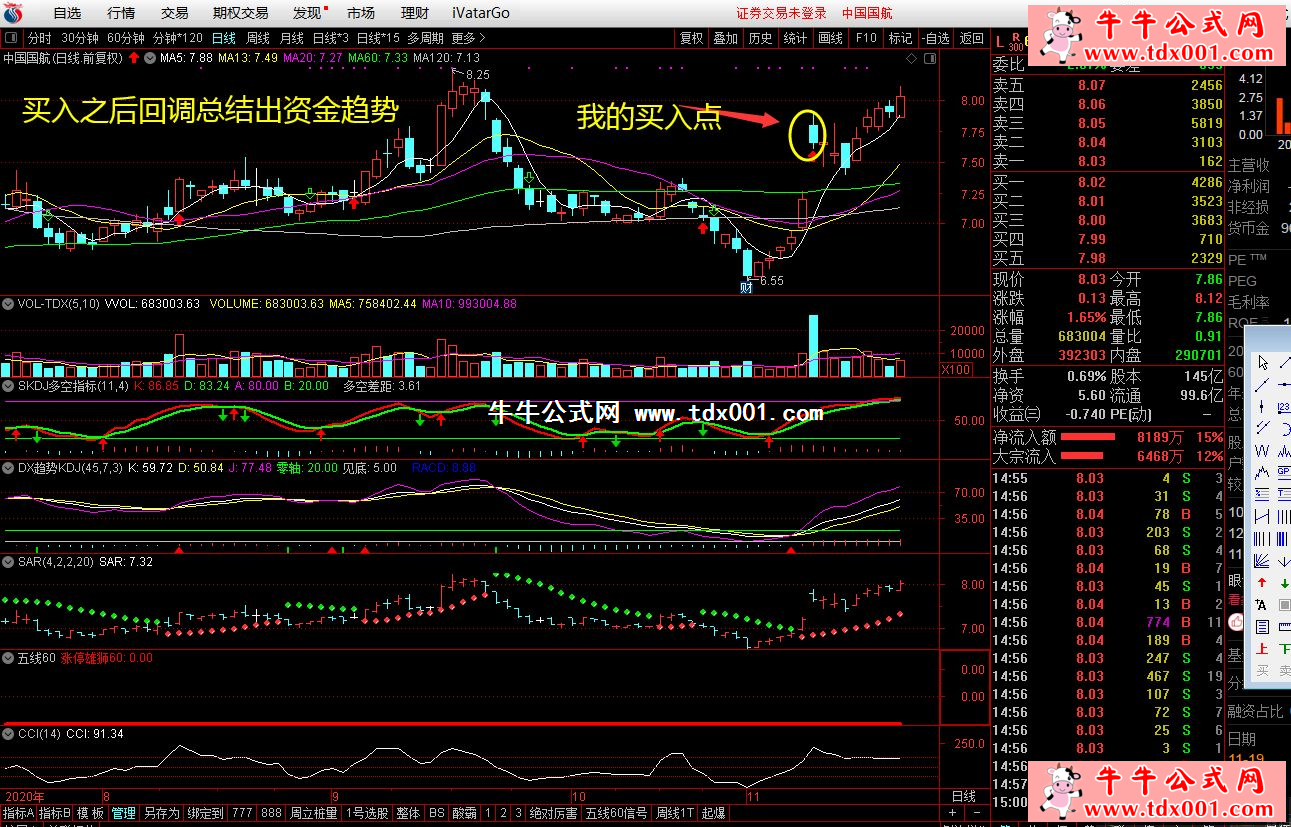Switch chart to 60分钟 period
Image resolution: width=1291 pixels, height=827 pixels.
[x=125, y=38]
